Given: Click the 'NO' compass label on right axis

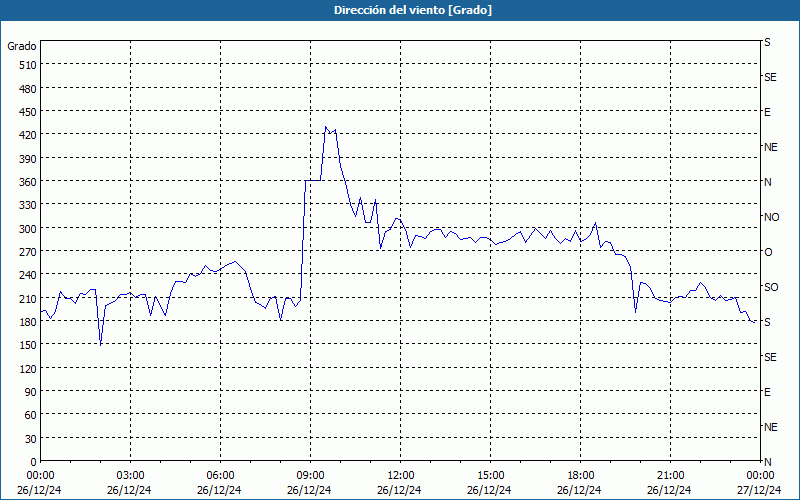Looking at the screenshot, I should coord(771,217).
